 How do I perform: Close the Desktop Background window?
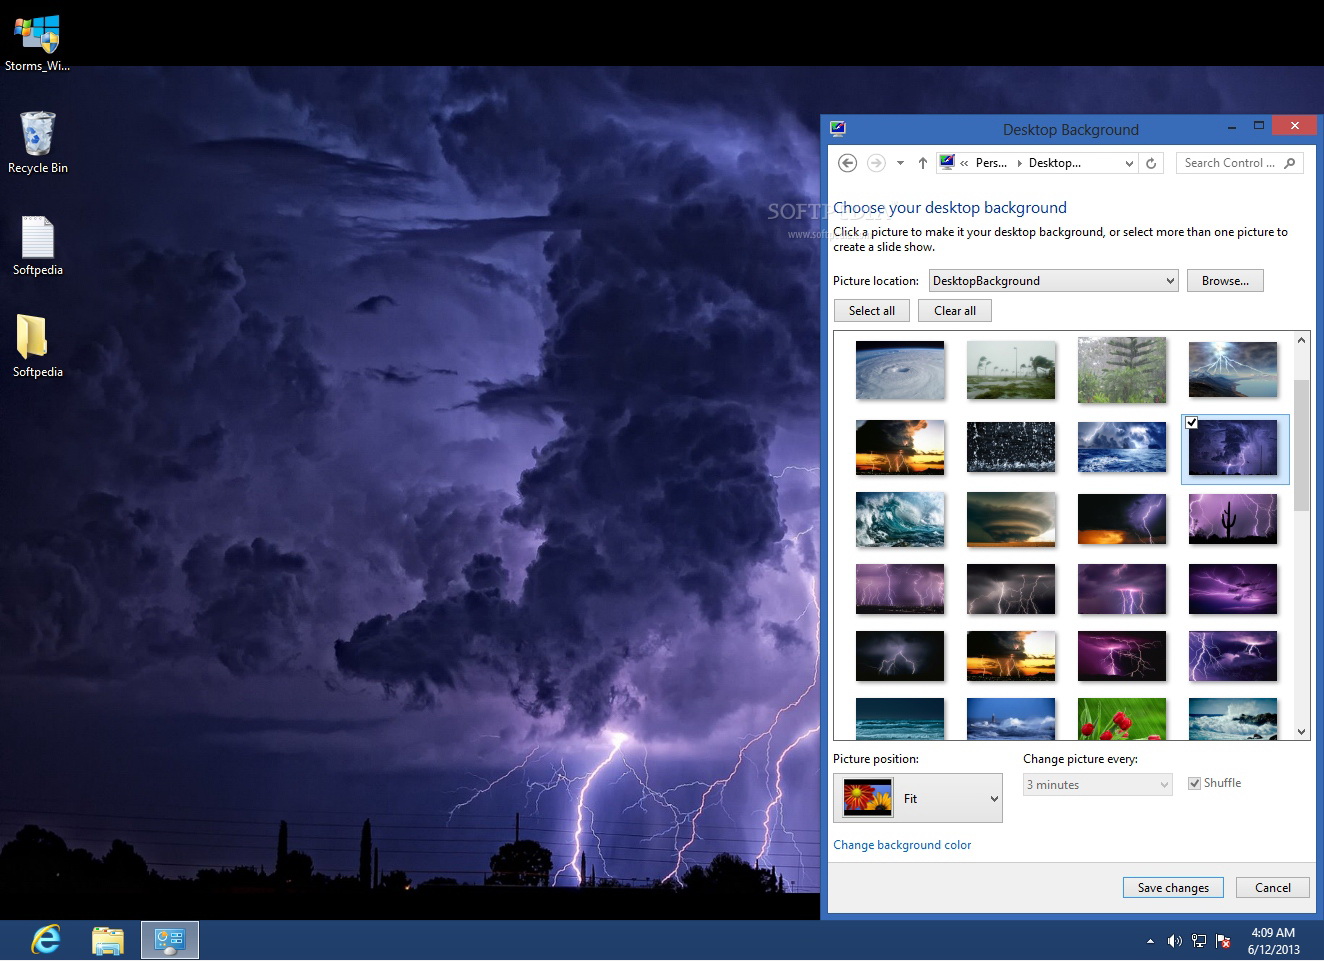pyautogui.click(x=1295, y=126)
